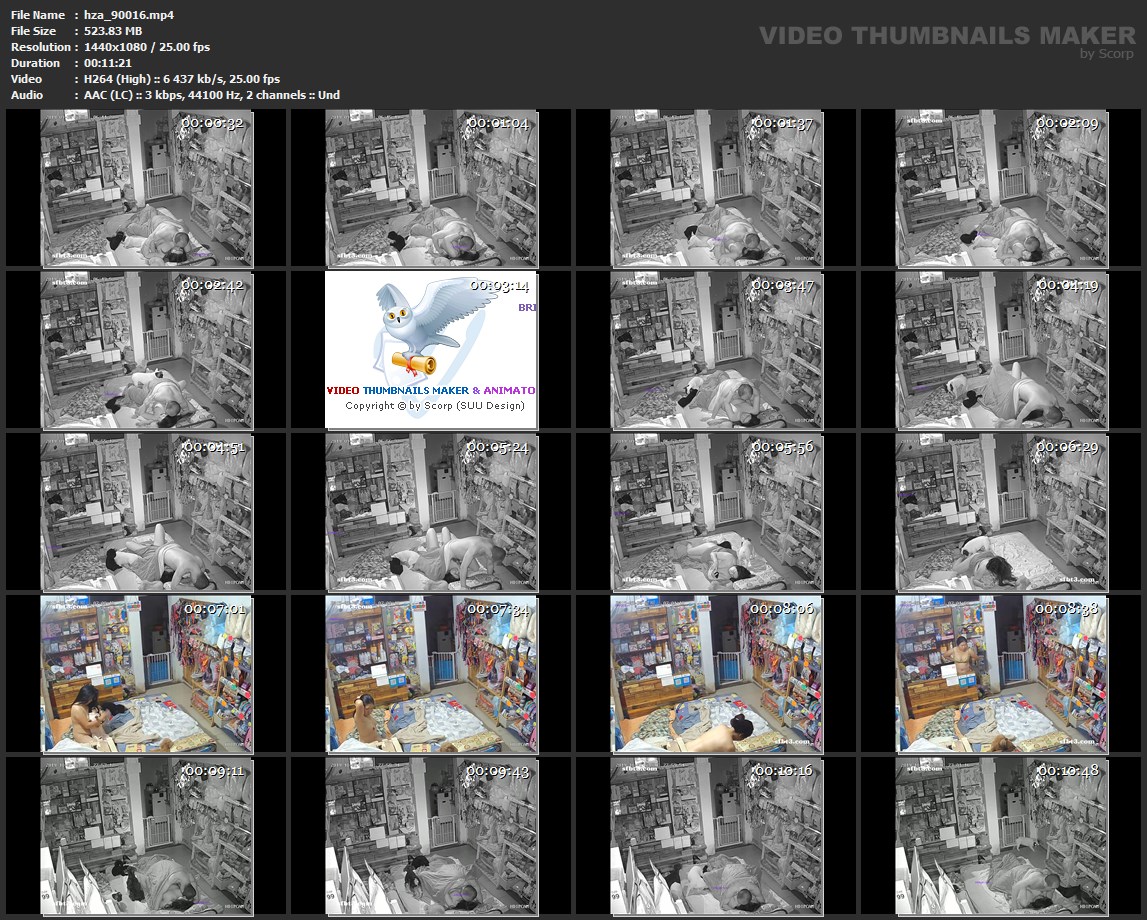
Task: Open the thumbnail stamped 00:02:09
Action: click(1002, 188)
